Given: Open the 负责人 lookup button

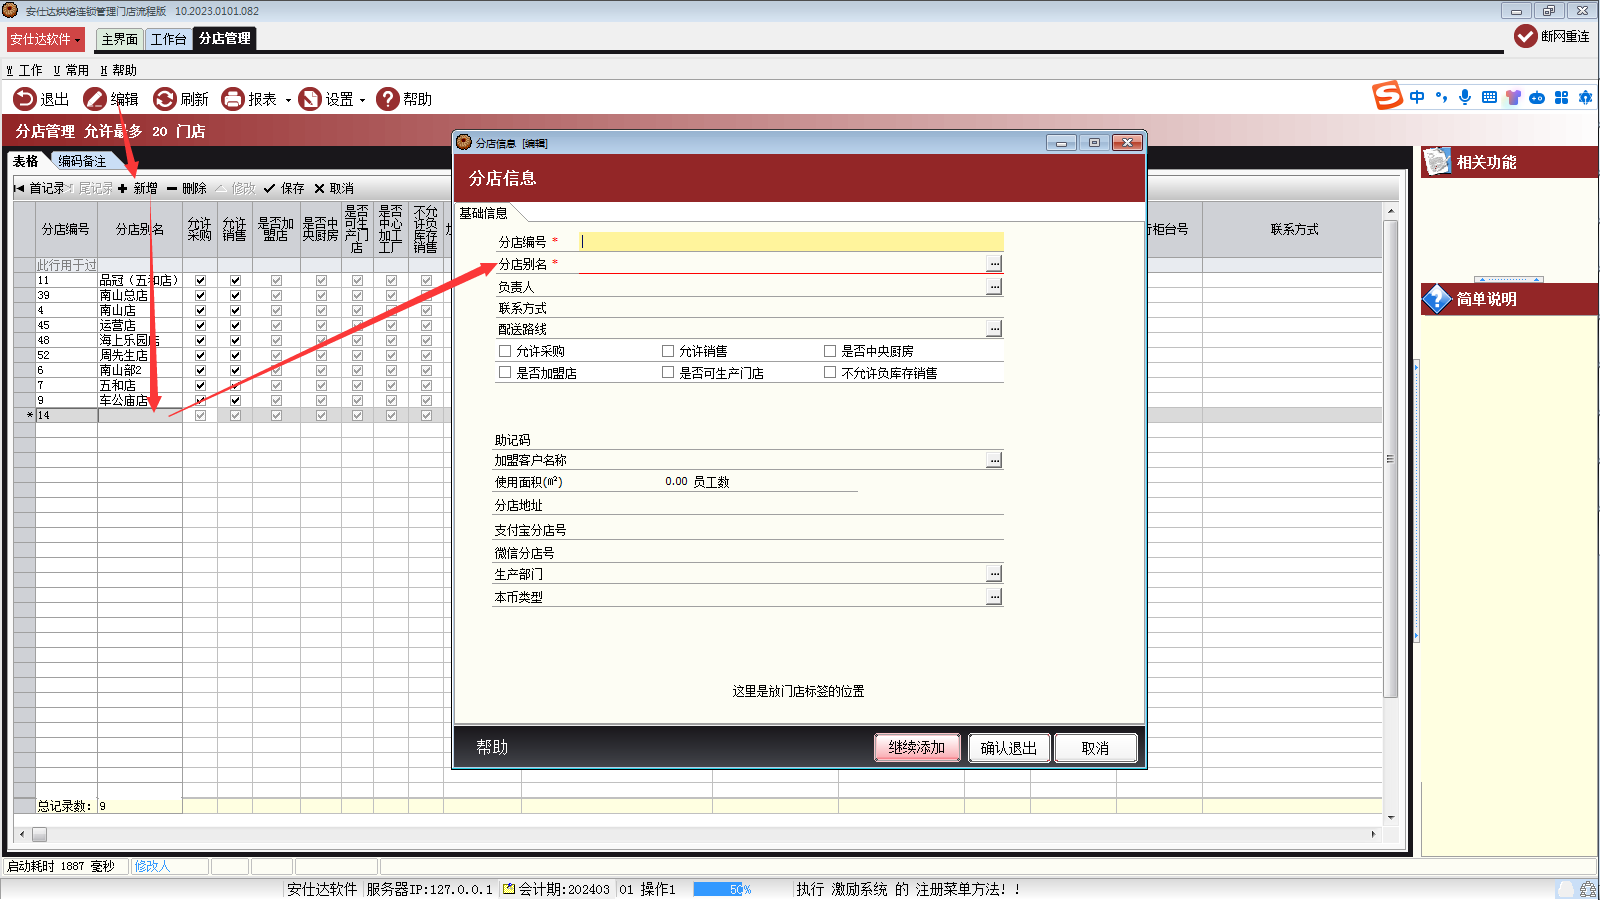Looking at the screenshot, I should 994,287.
